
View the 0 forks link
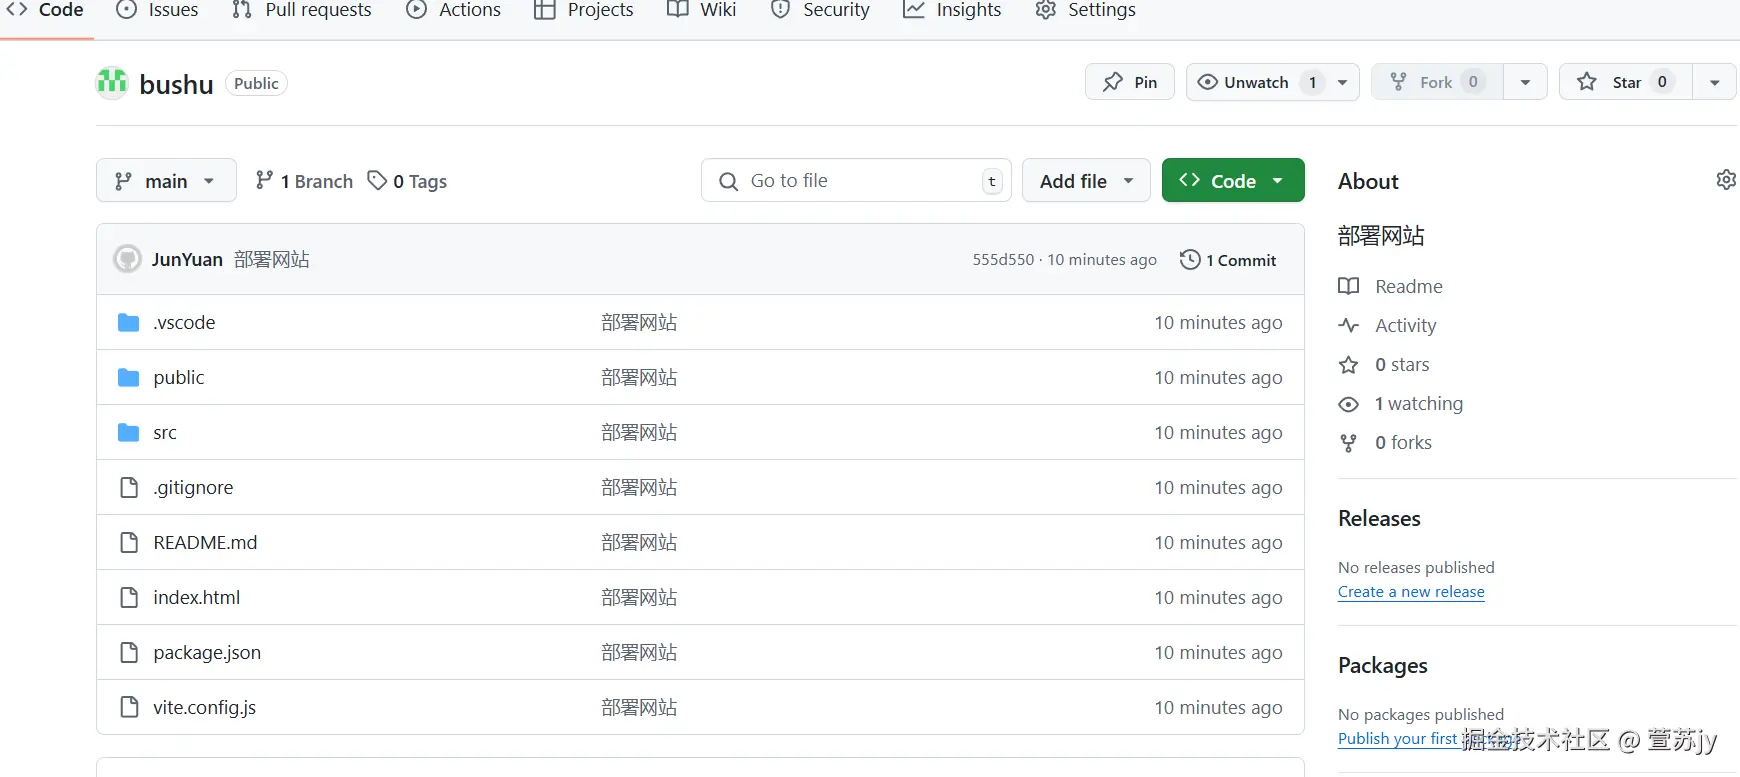(1385, 442)
